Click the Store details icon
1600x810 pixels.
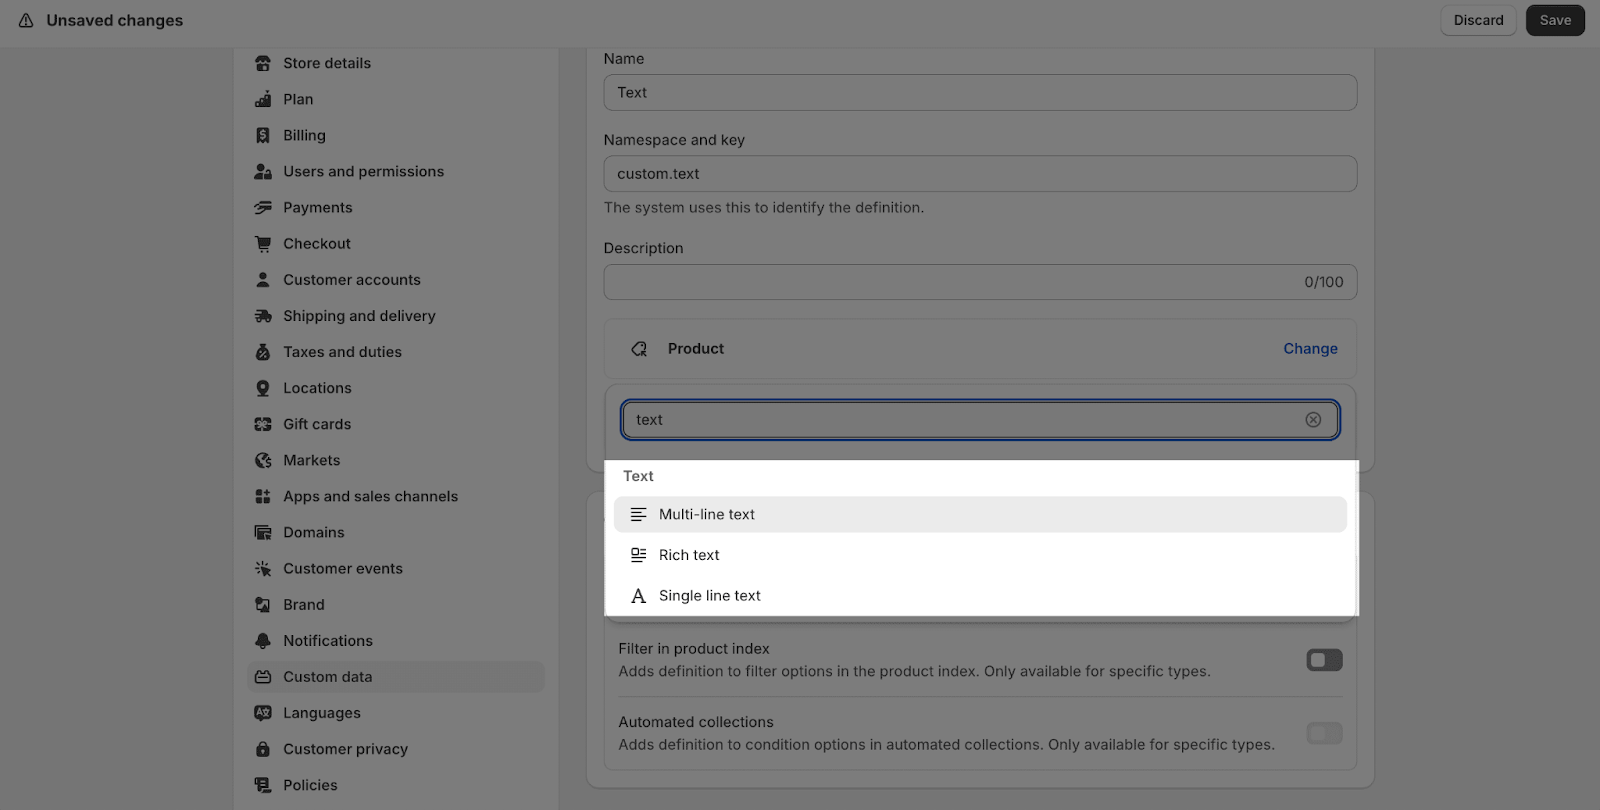(x=263, y=63)
